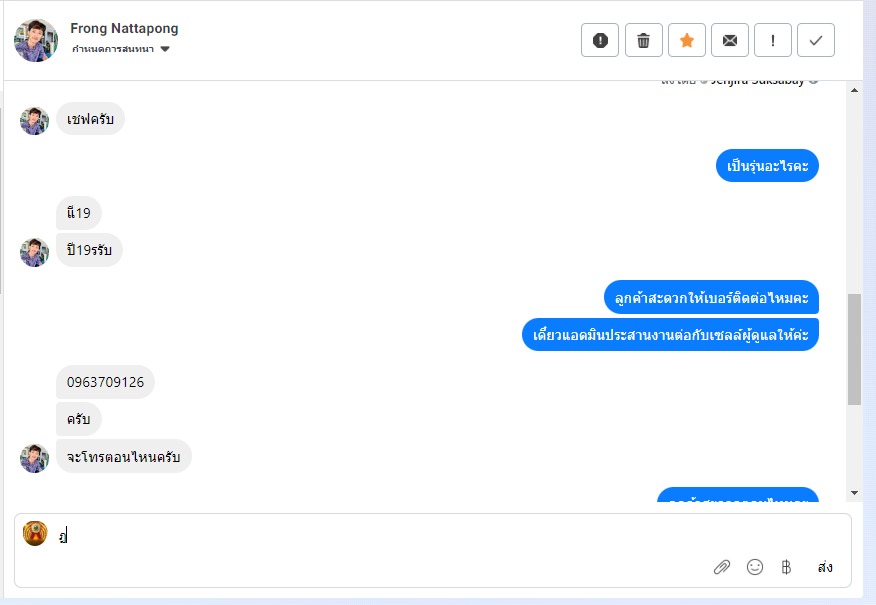Expand the dropdown arrow under Frong Nattapong
Viewport: 876px width, 605px height.
point(165,49)
